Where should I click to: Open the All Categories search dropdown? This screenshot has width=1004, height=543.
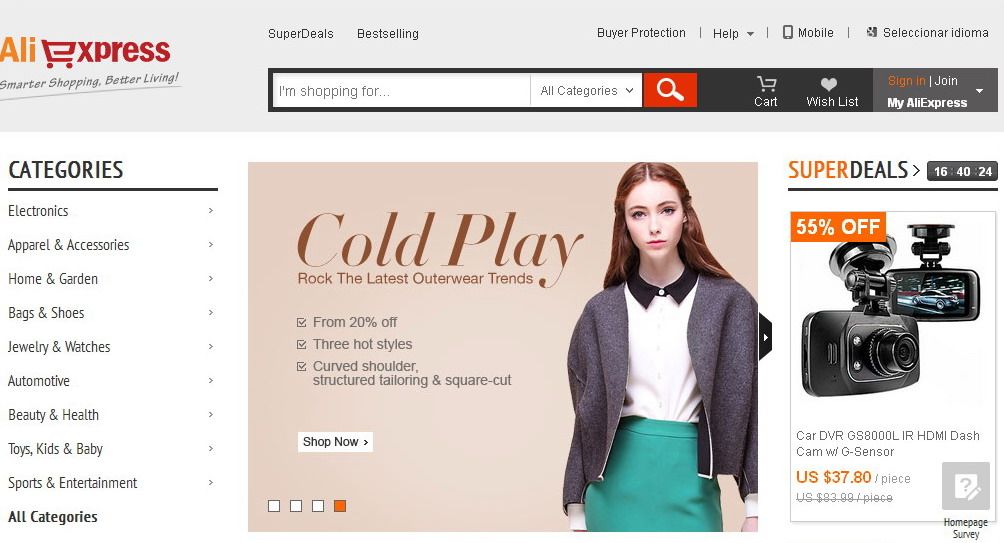click(x=587, y=91)
